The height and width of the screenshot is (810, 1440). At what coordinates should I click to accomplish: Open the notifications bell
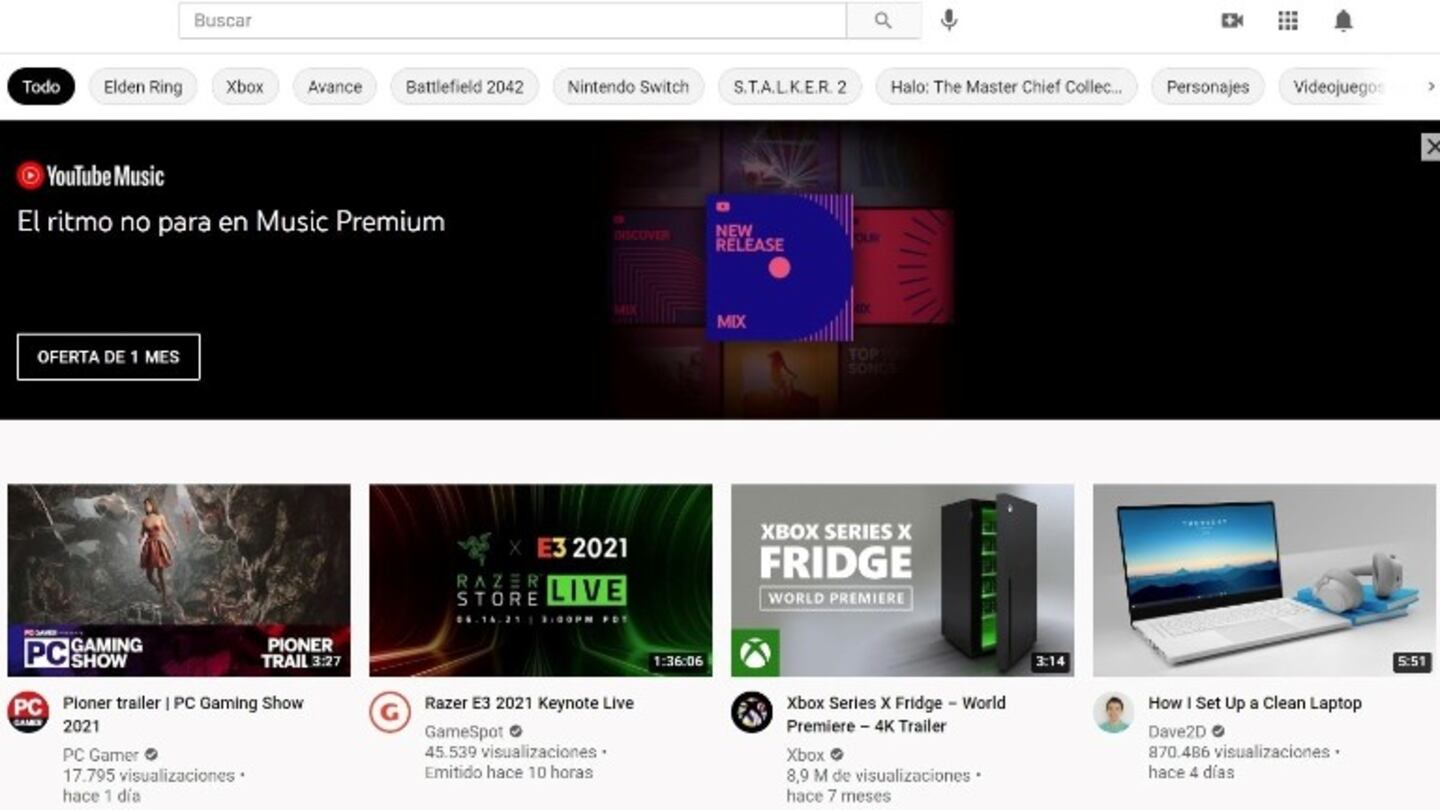tap(1343, 20)
